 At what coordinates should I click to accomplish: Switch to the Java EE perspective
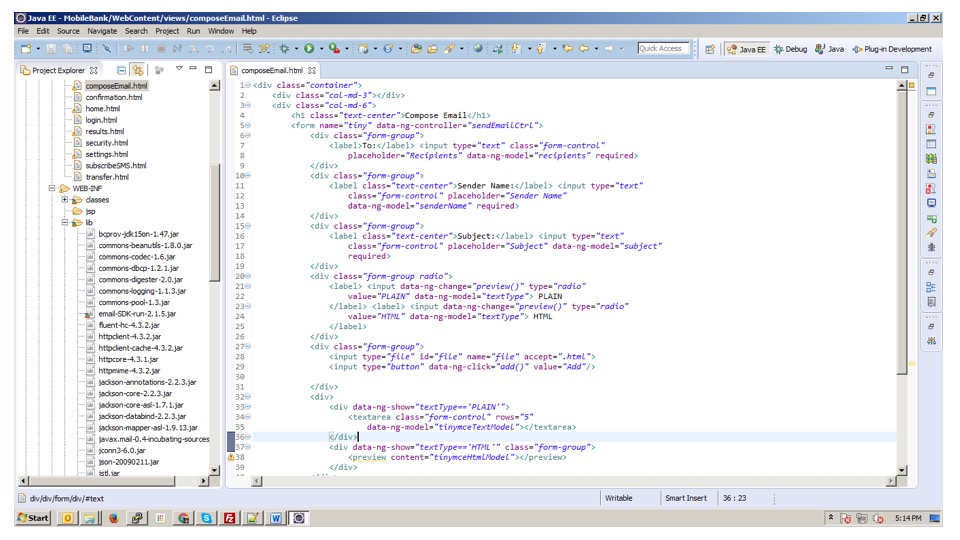click(x=746, y=49)
